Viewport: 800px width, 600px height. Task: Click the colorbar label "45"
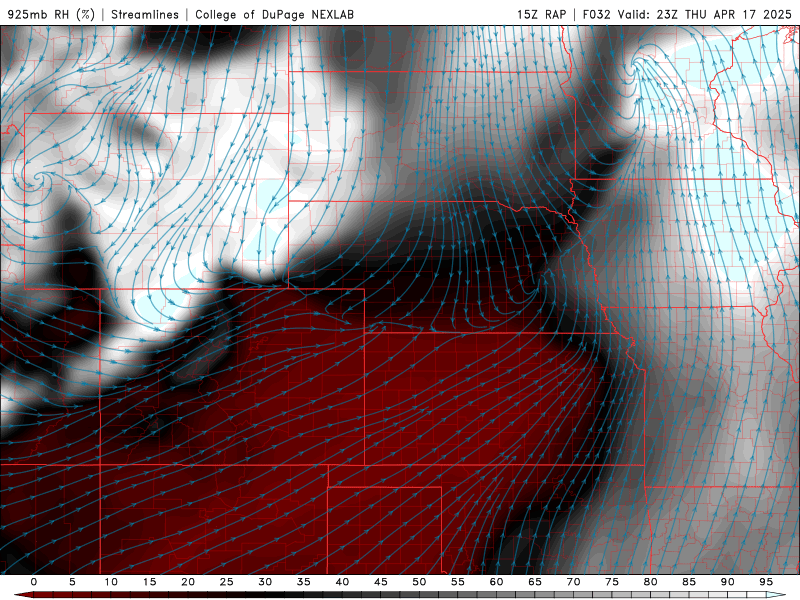tap(381, 582)
